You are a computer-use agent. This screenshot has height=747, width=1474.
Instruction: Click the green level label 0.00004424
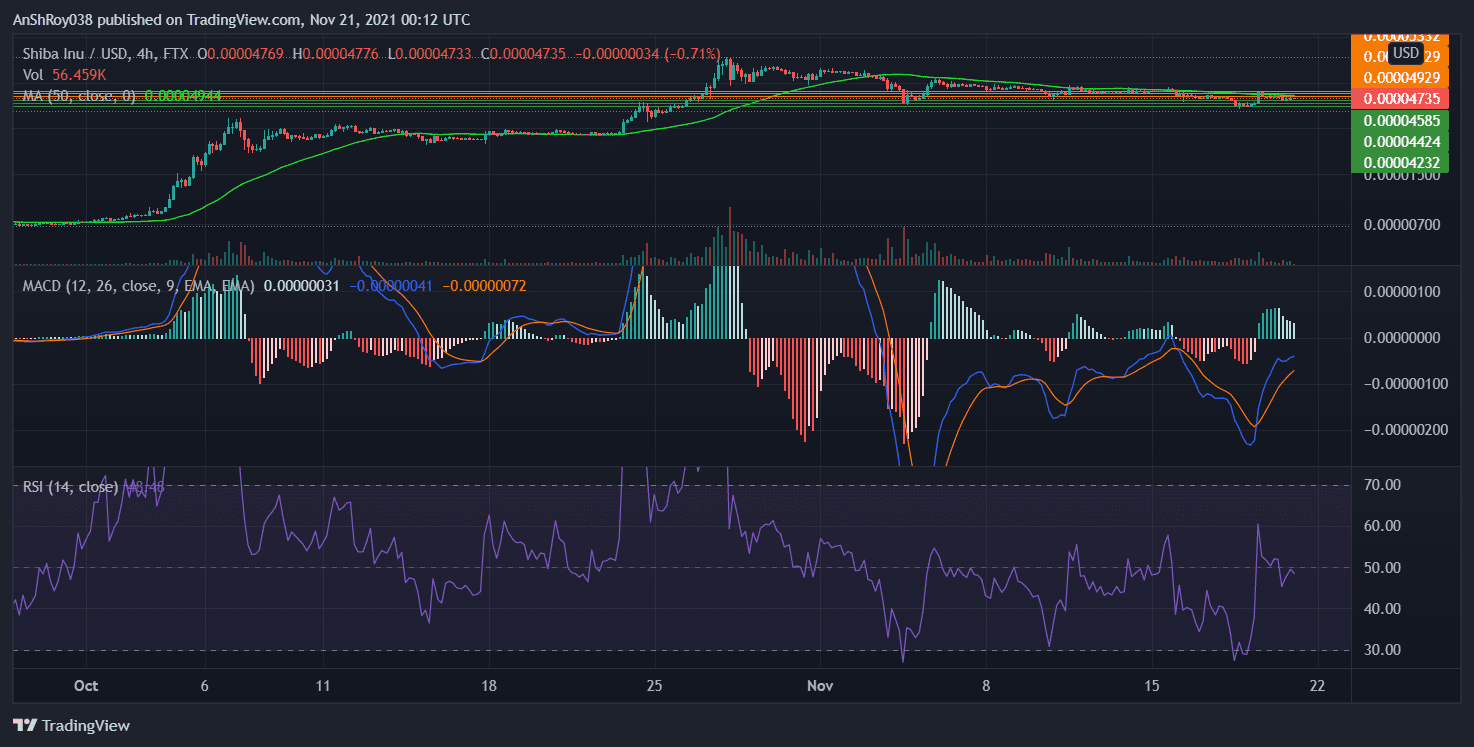[1403, 140]
